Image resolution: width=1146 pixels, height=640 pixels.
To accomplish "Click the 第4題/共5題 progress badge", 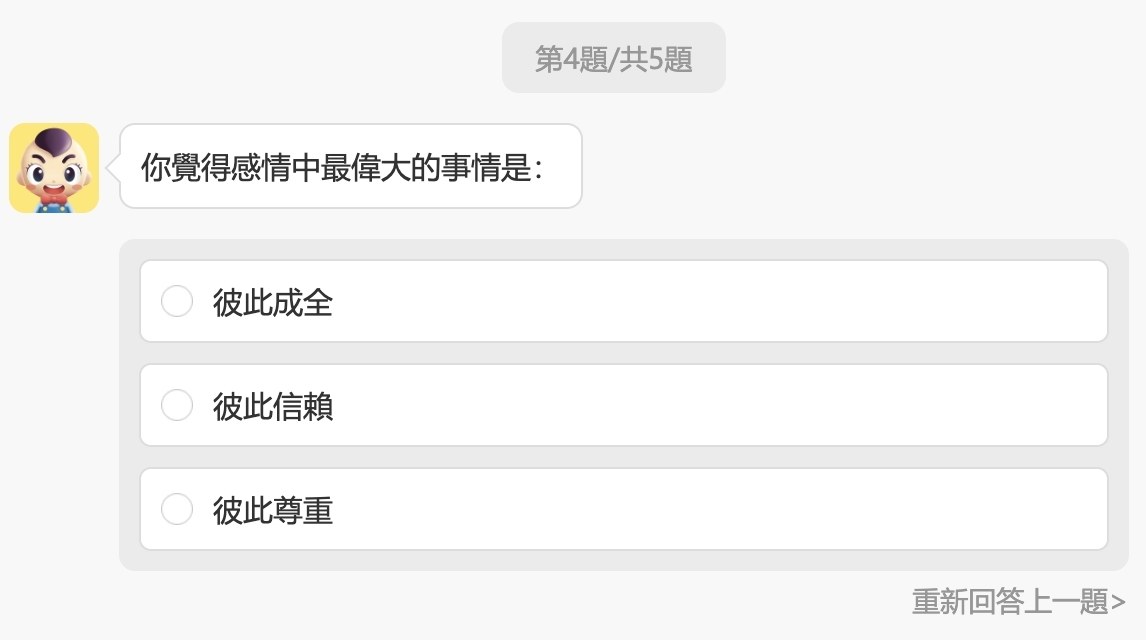I will pyautogui.click(x=613, y=57).
